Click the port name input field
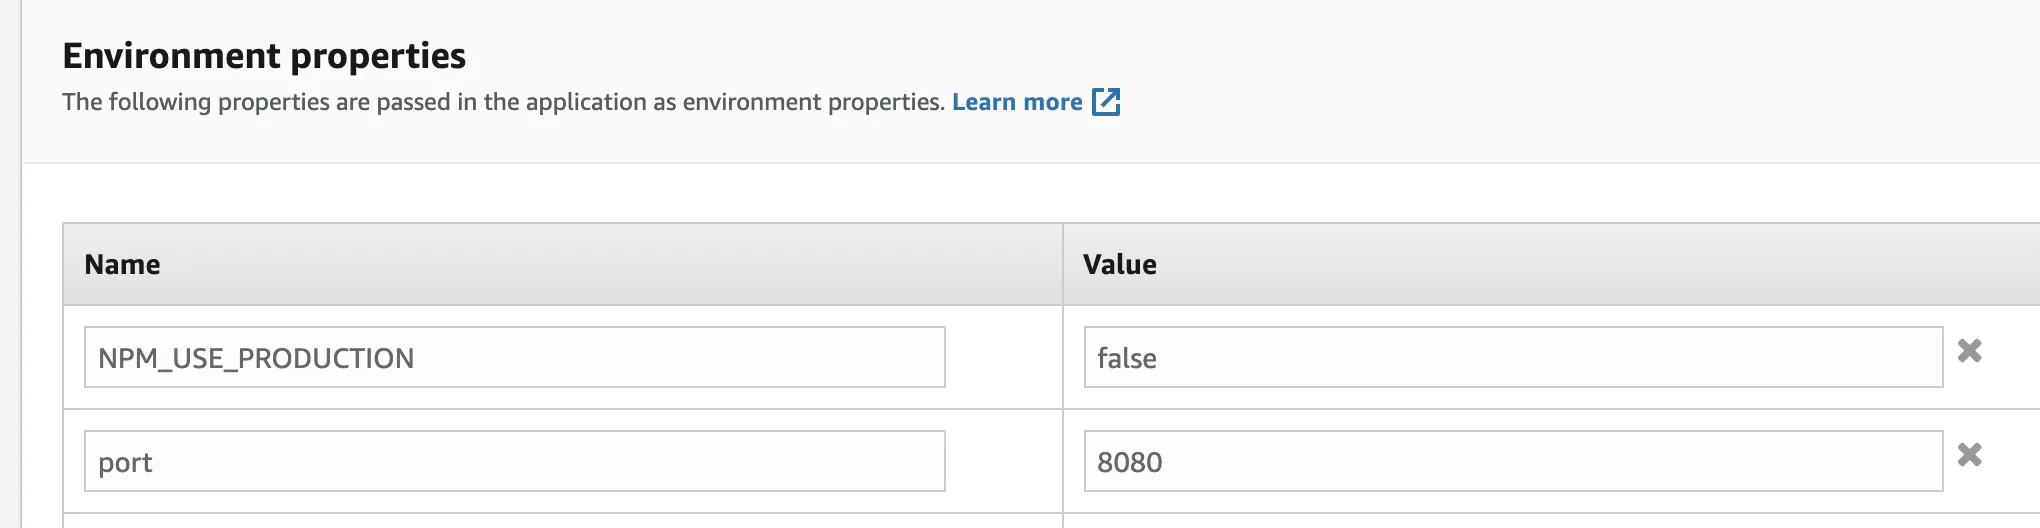 click(514, 461)
